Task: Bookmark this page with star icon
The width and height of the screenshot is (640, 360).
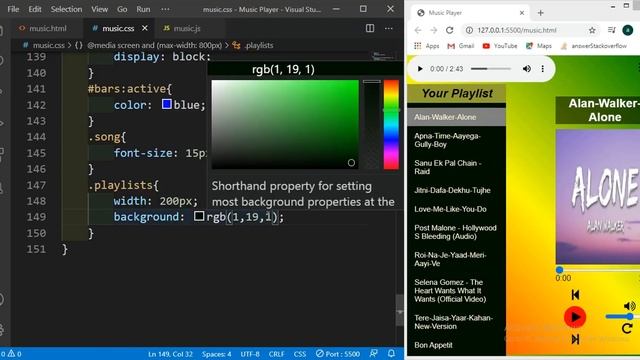Action: tap(592, 30)
